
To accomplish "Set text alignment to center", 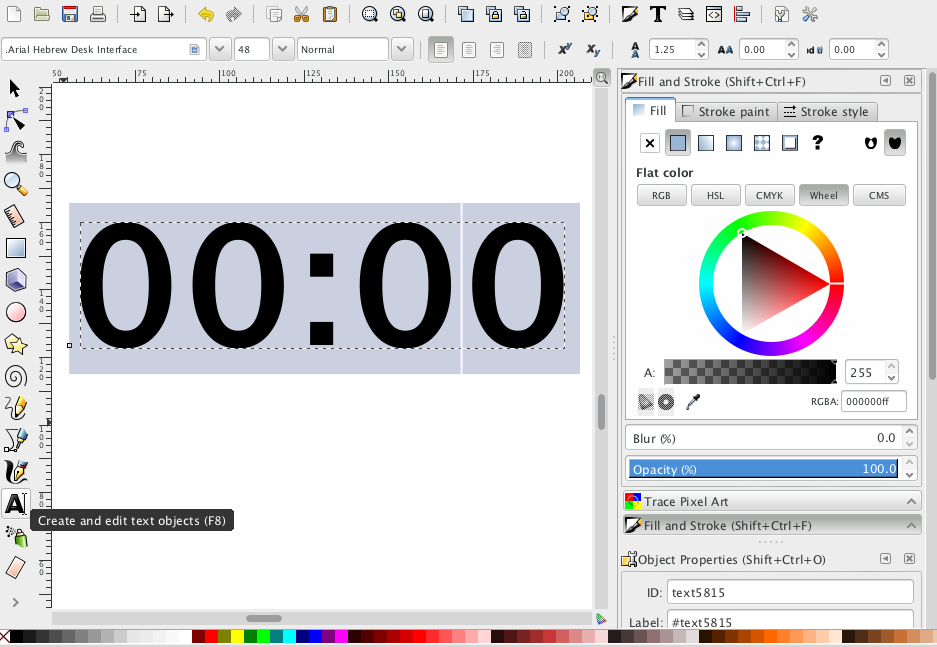I will click(x=469, y=50).
